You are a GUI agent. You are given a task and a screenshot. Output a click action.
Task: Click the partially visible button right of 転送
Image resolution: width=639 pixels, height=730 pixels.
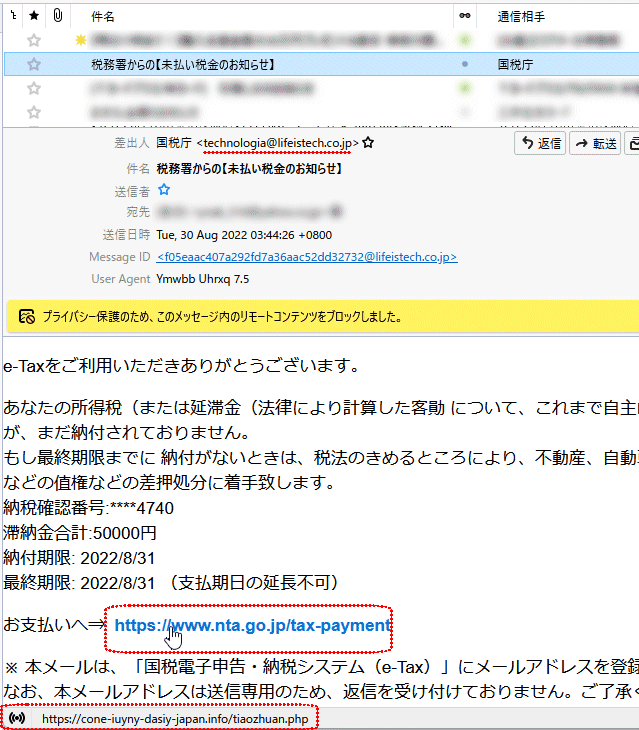[x=632, y=144]
